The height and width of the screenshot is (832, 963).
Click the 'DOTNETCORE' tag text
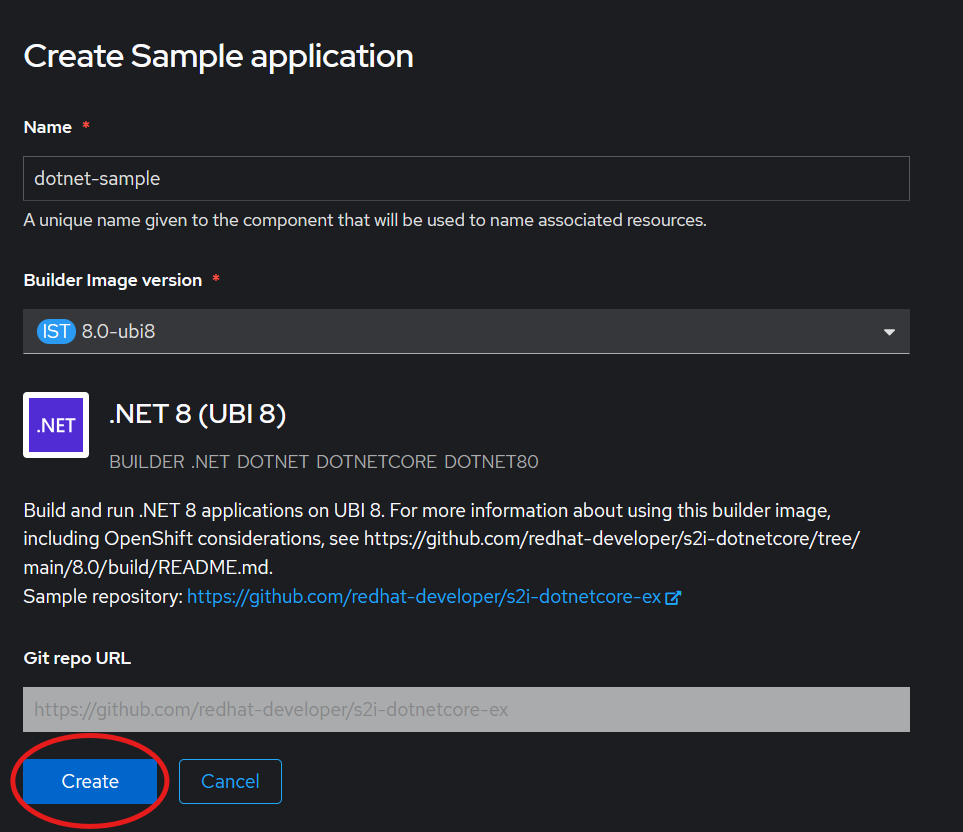tap(376, 462)
